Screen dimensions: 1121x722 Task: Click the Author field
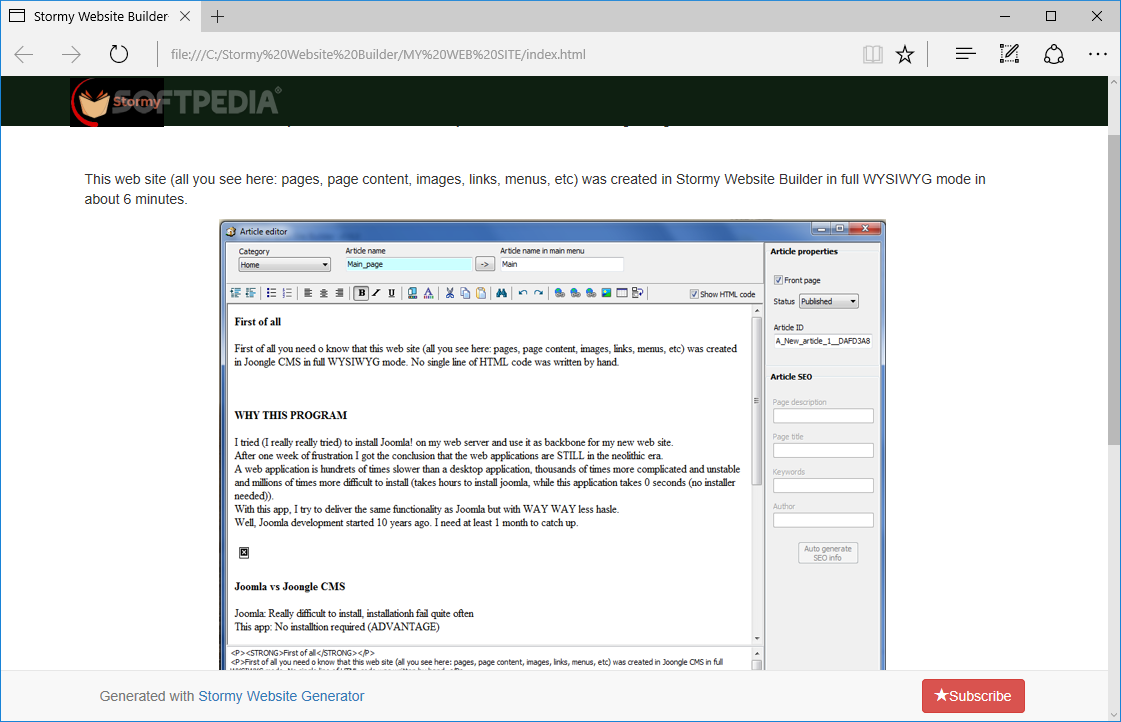pos(823,520)
